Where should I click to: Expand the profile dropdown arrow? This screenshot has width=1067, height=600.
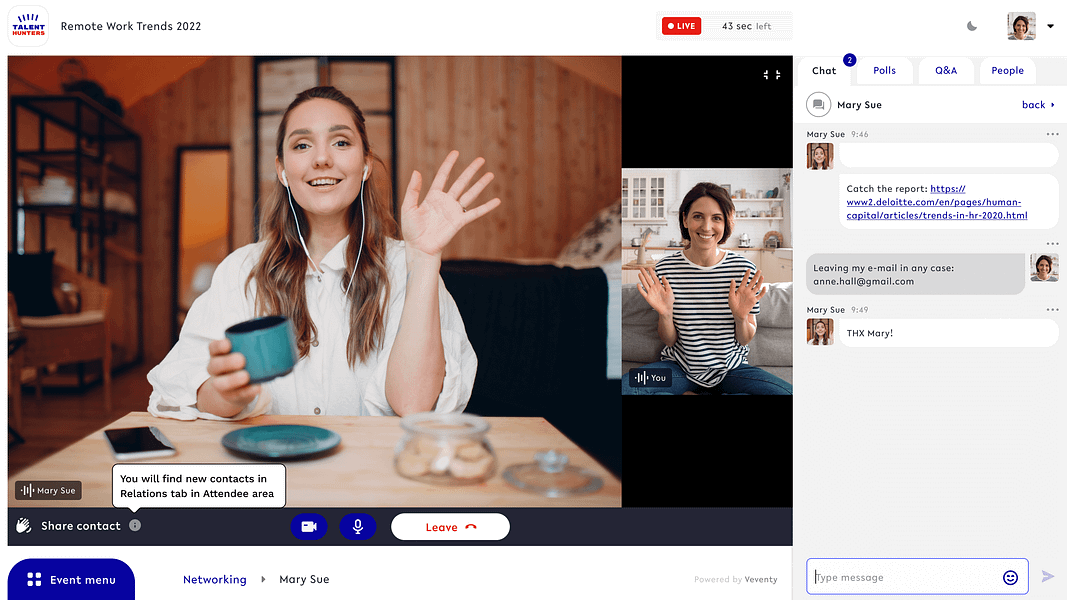(x=1050, y=26)
